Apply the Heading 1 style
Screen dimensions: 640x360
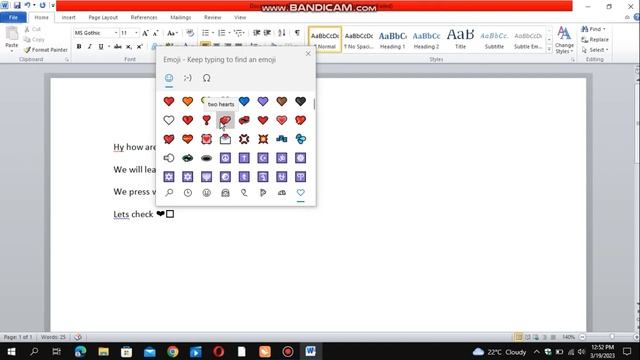point(392,40)
